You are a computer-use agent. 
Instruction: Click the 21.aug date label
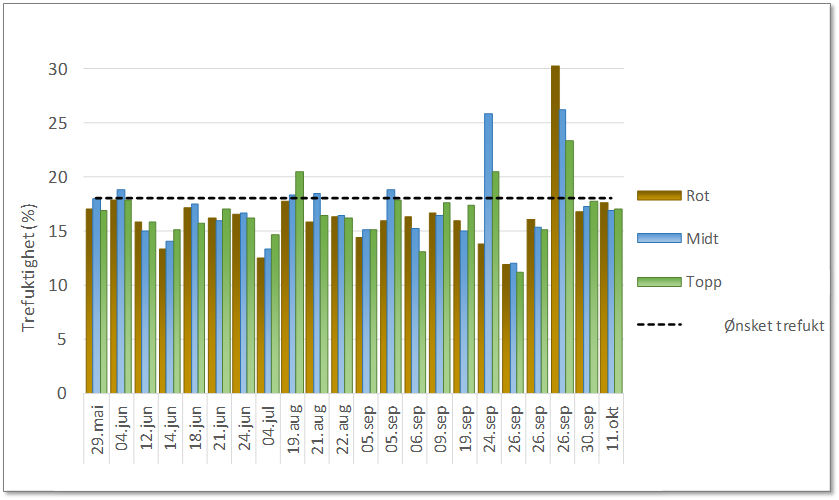pos(317,429)
